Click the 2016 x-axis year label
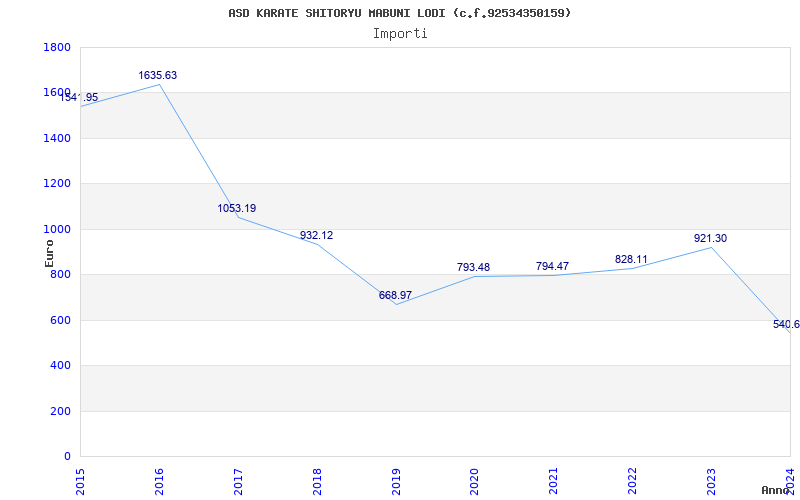 [159, 481]
